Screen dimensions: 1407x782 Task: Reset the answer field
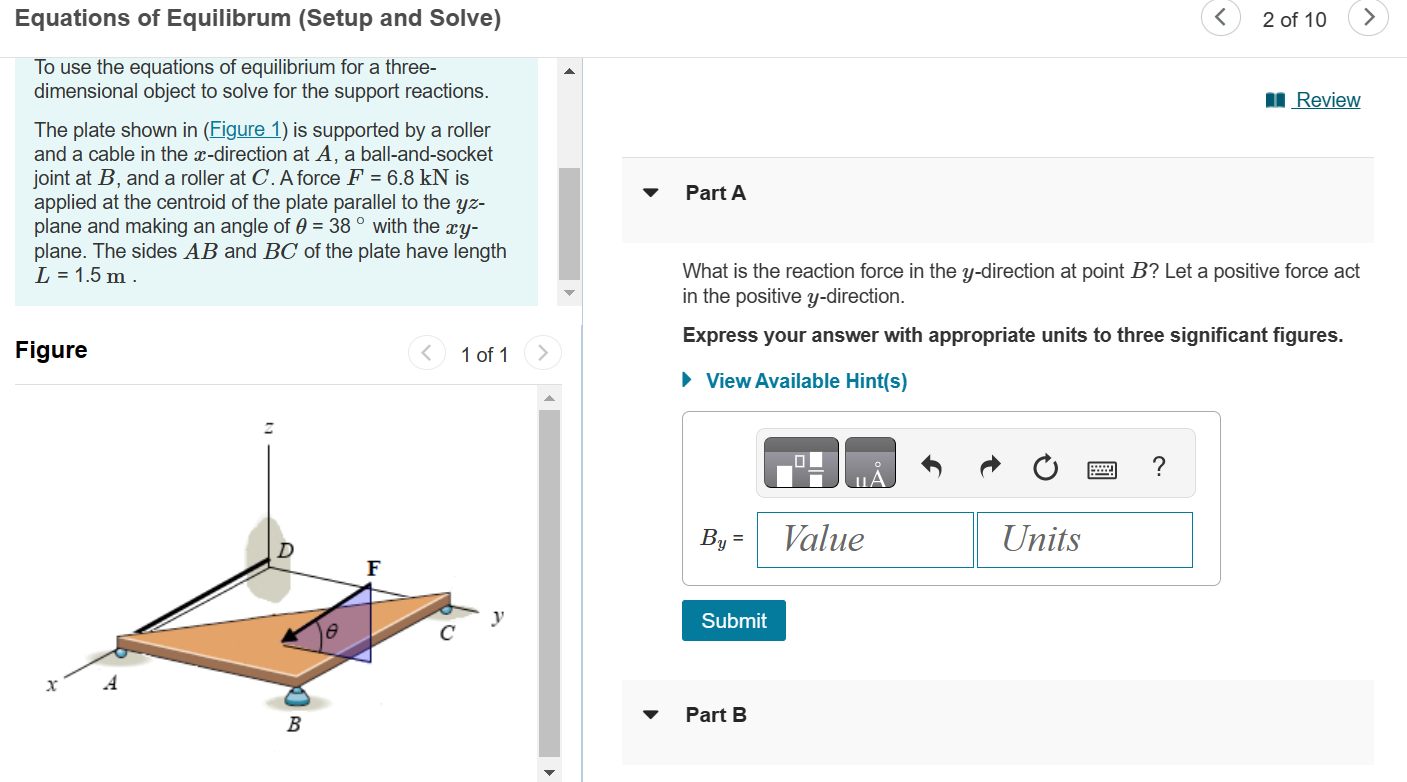pos(1044,466)
